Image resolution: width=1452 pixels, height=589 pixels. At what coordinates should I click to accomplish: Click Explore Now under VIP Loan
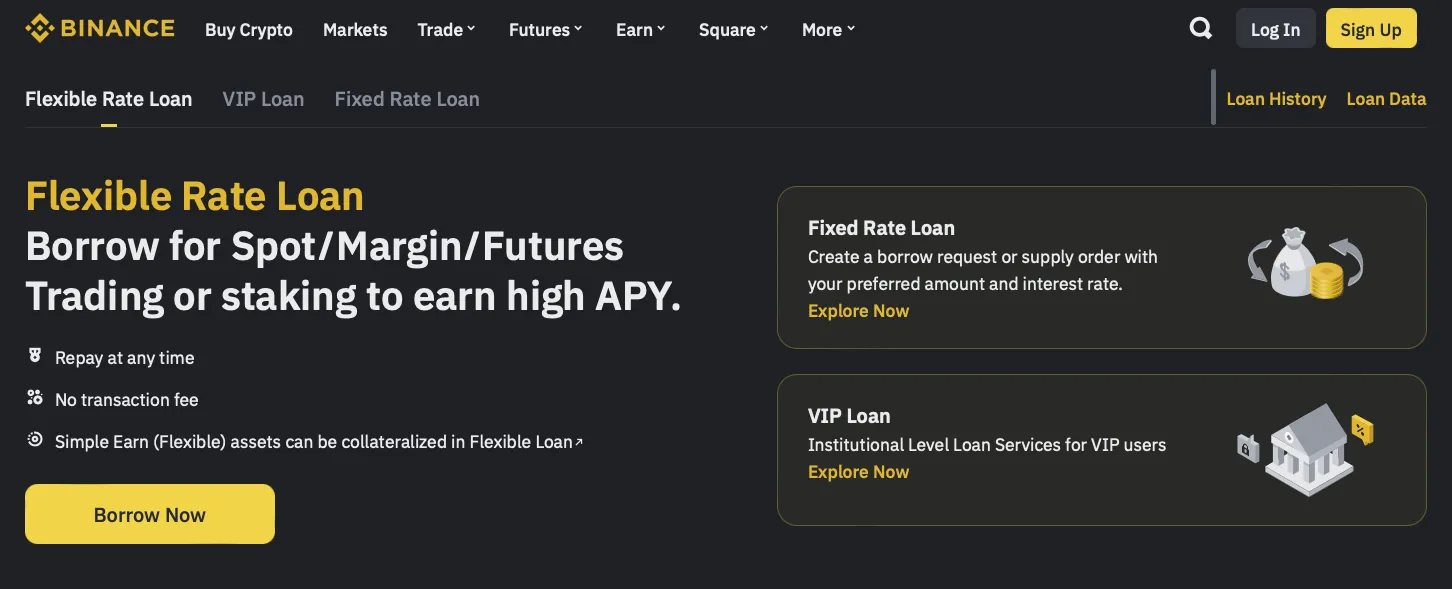(x=858, y=471)
